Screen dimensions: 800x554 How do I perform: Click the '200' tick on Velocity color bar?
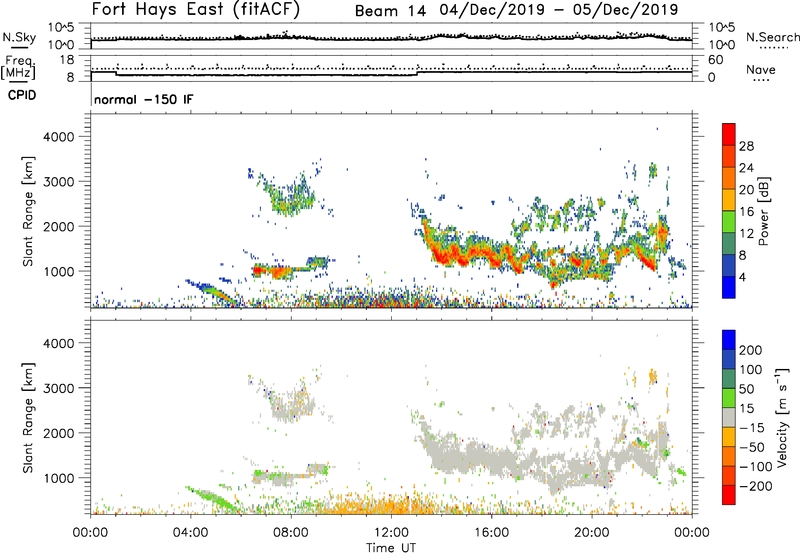(751, 350)
